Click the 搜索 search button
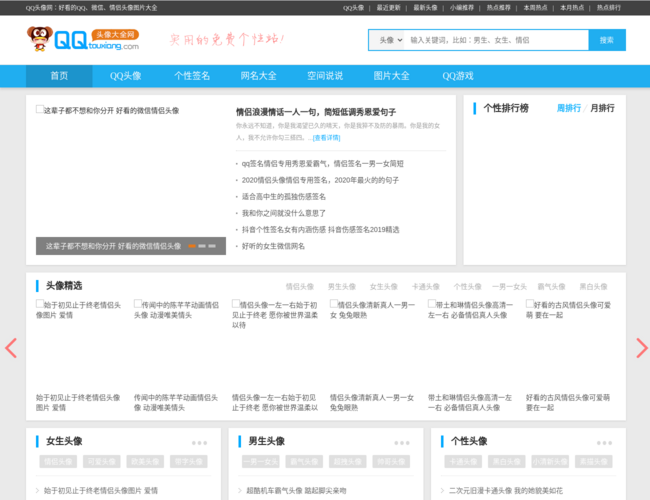Image resolution: width=650 pixels, height=500 pixels. [607, 40]
